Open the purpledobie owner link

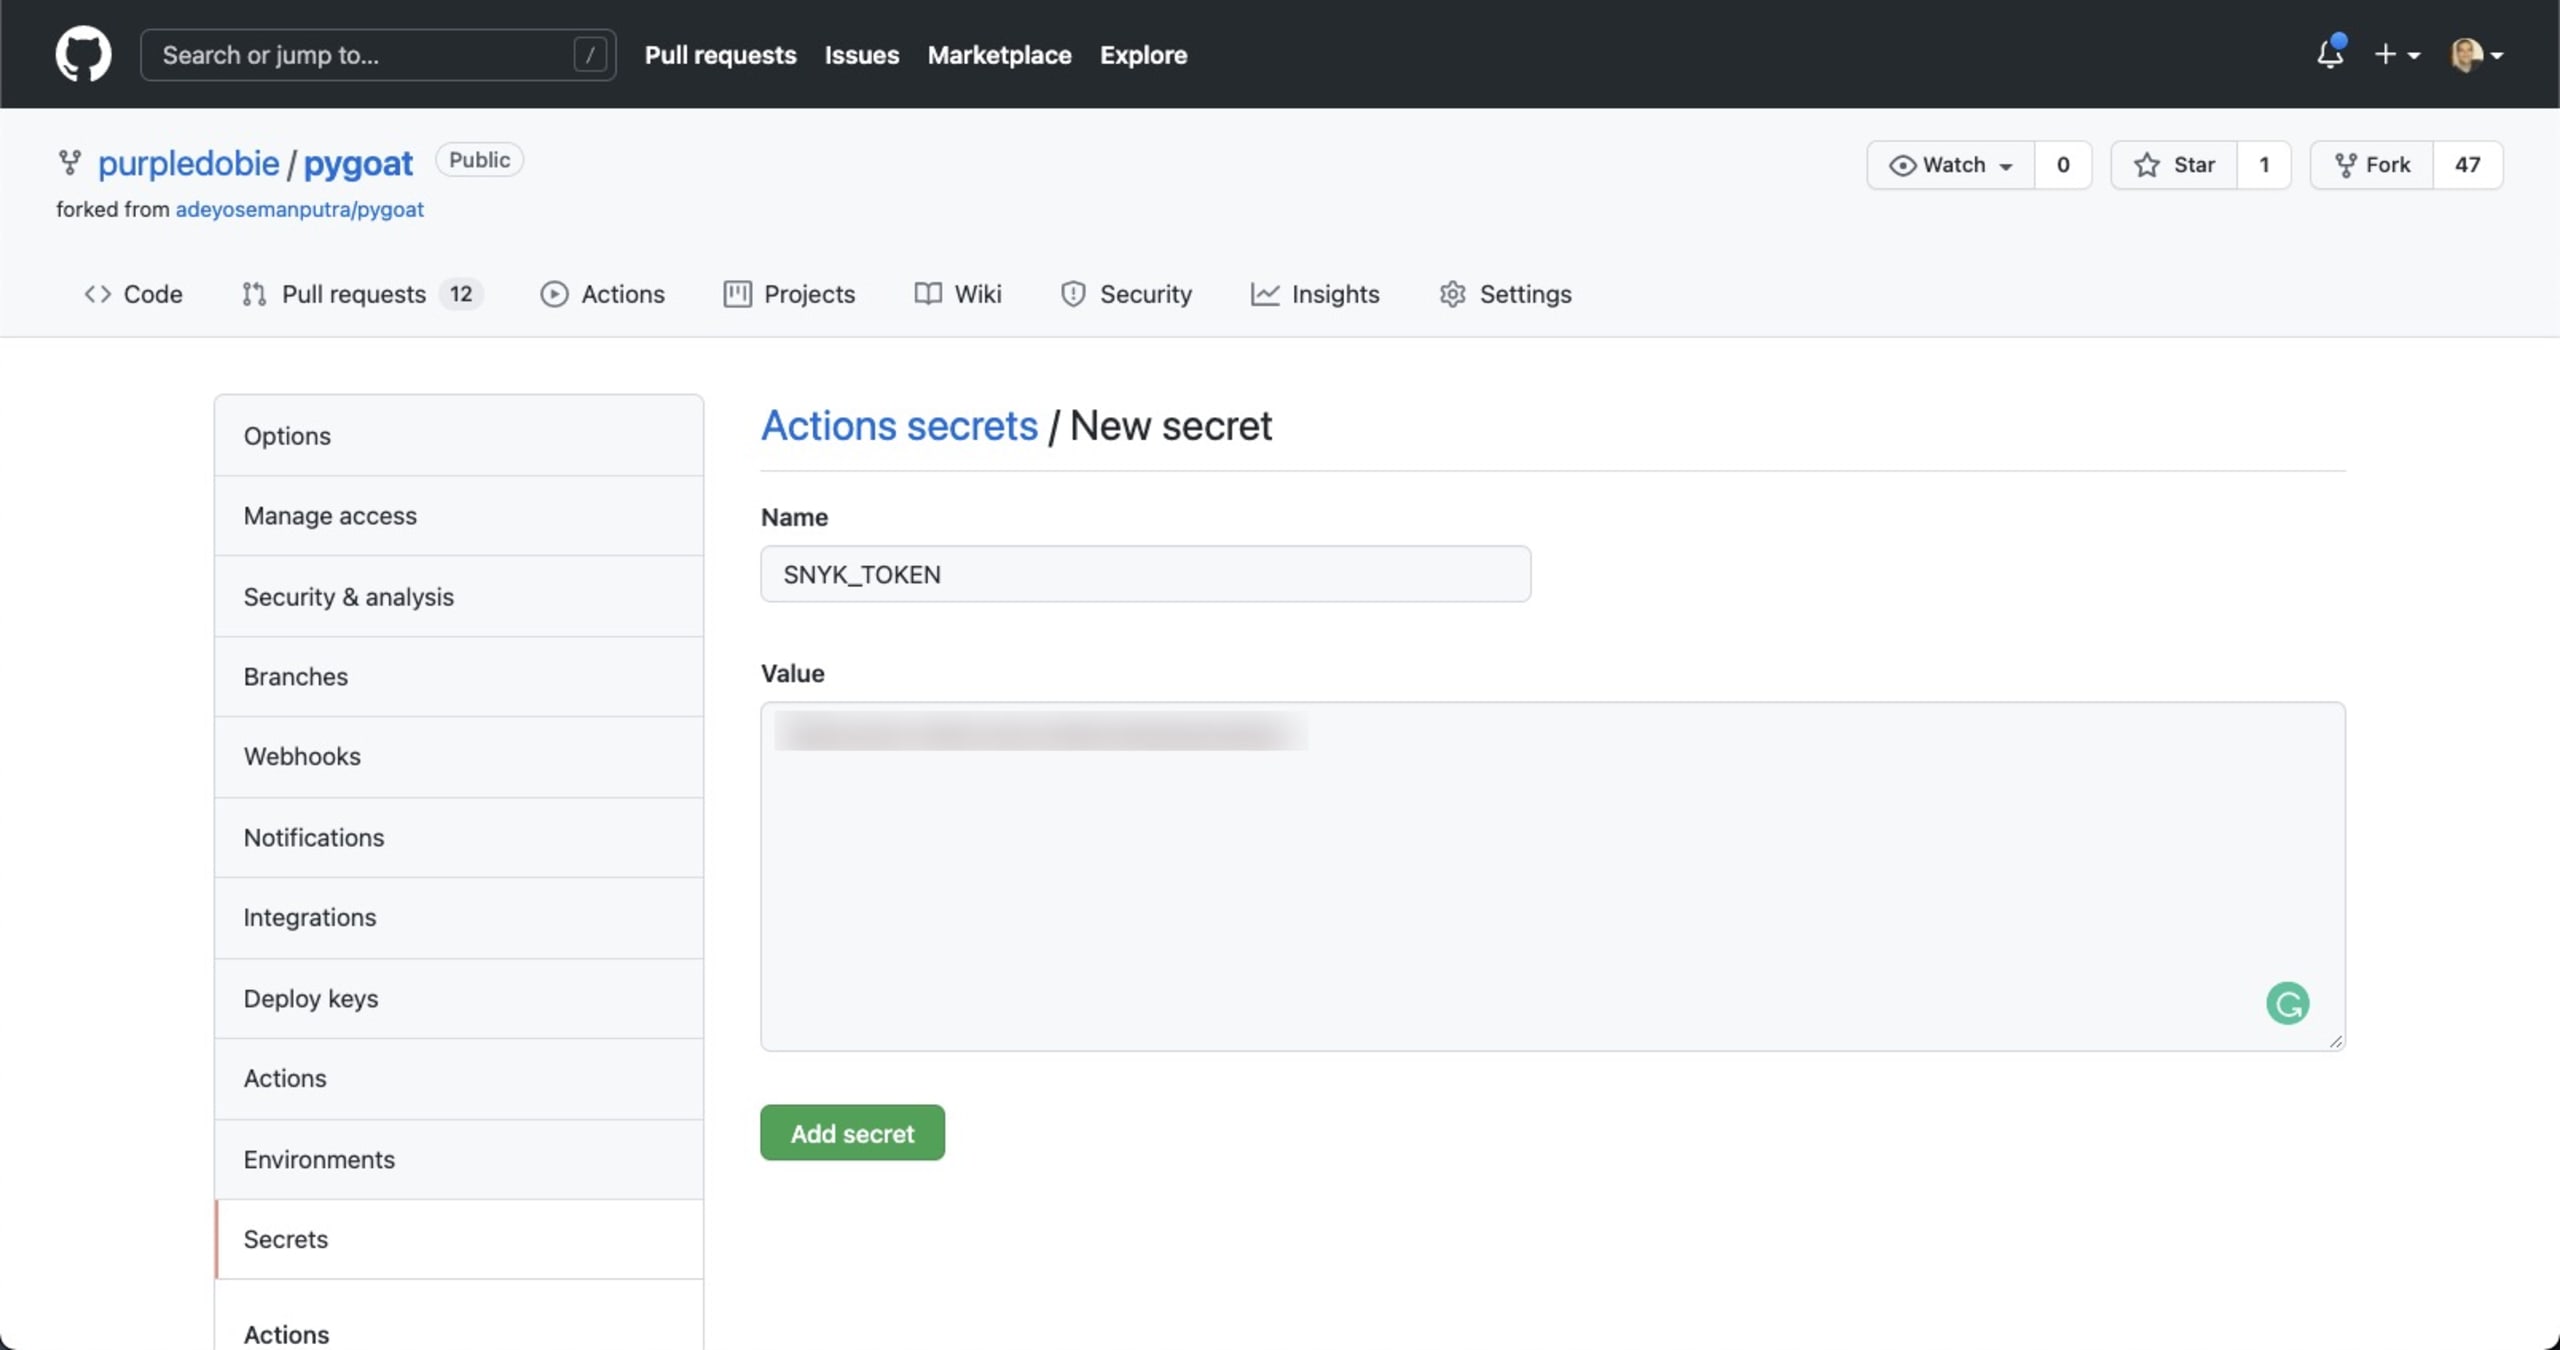188,163
